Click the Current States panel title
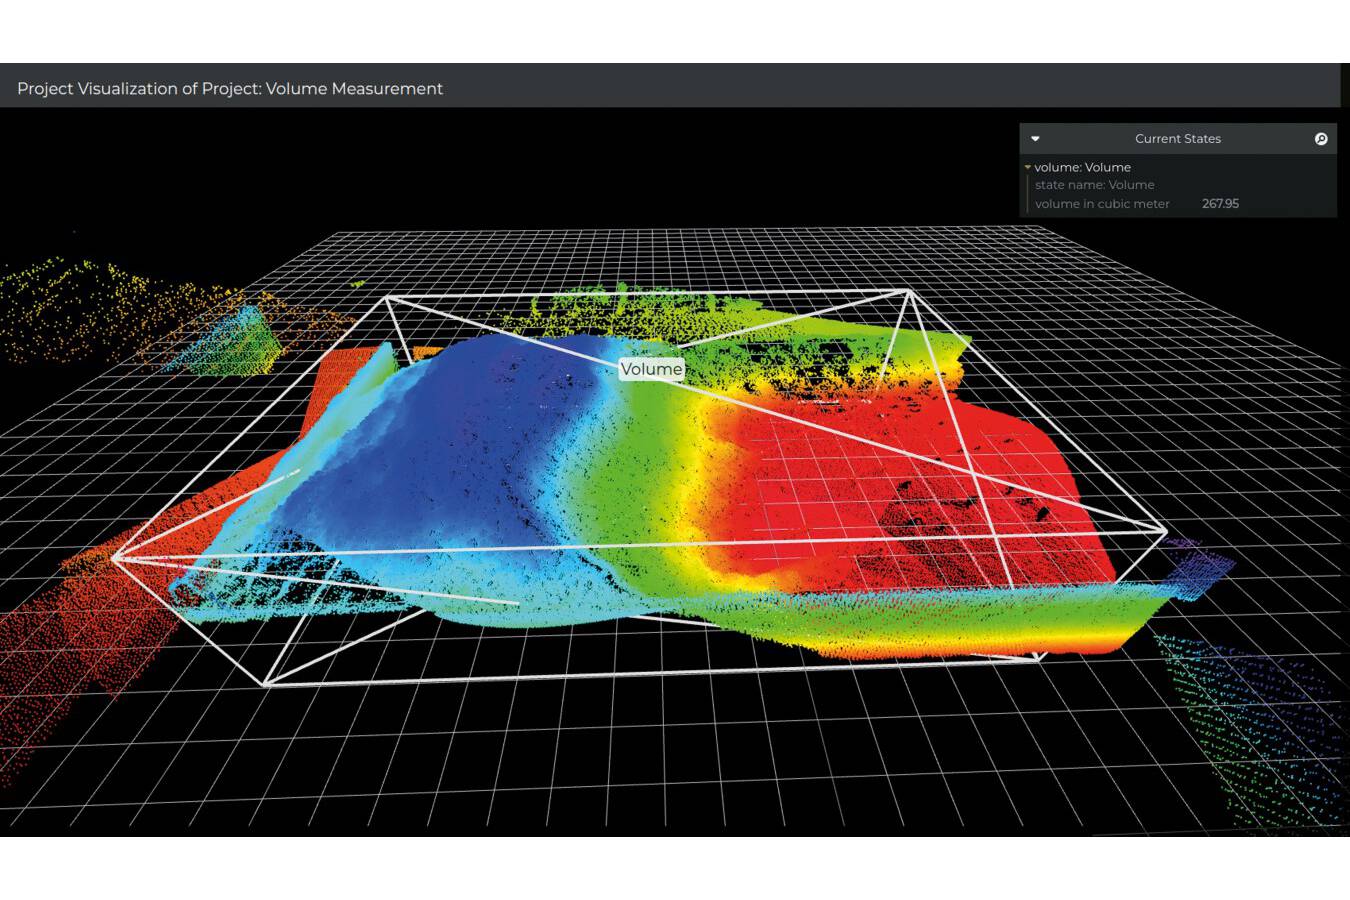Screen dimensions: 1350x900 click(1177, 139)
